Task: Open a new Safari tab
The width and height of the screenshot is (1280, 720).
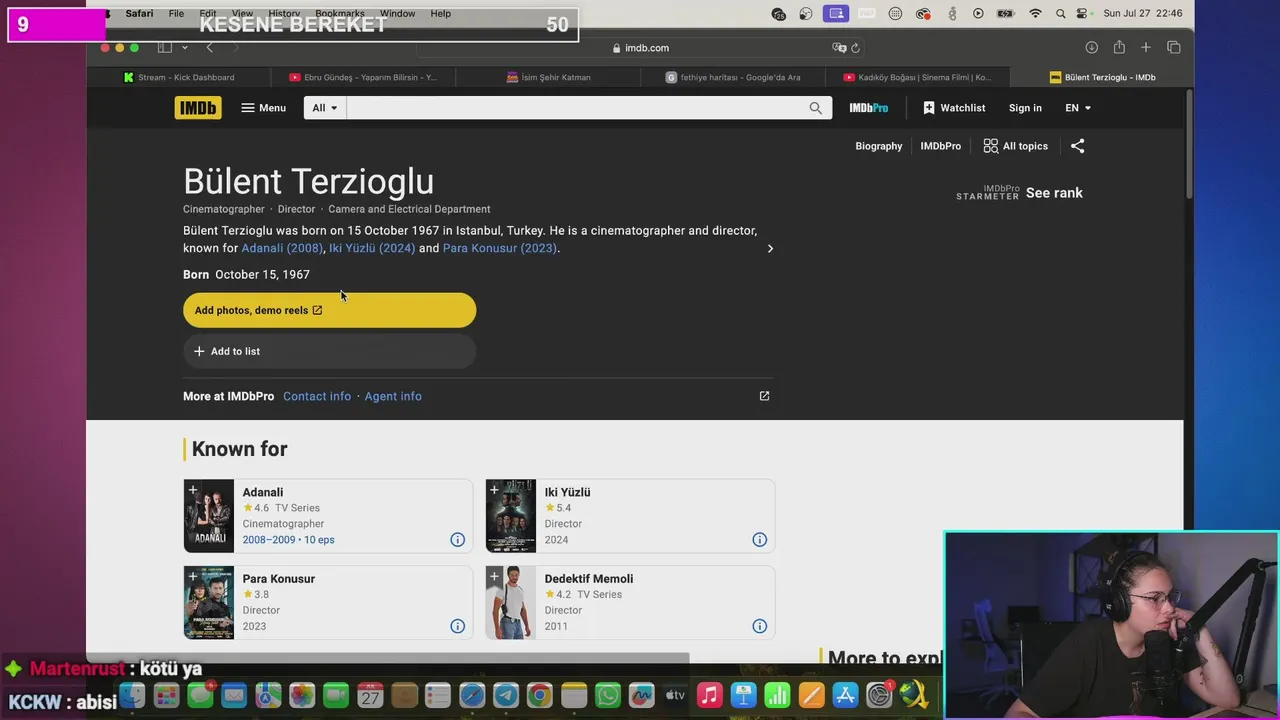Action: coord(1146,47)
